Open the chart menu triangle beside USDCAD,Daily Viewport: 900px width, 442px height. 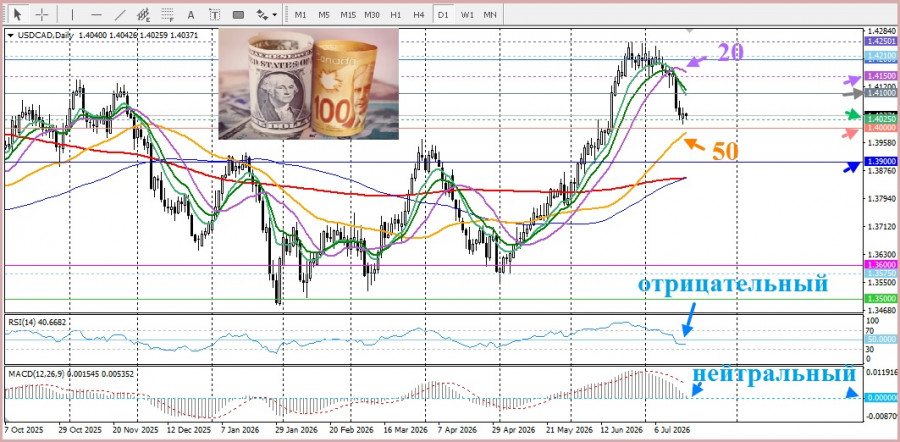click(x=10, y=35)
